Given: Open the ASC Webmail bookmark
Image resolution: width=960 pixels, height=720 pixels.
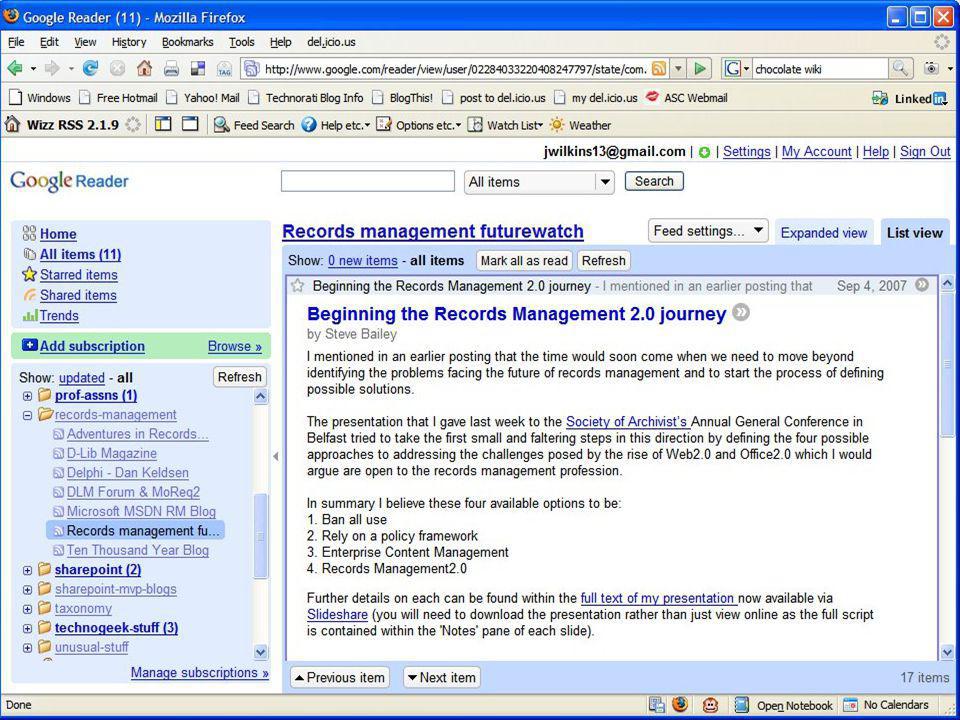Looking at the screenshot, I should click(x=687, y=97).
